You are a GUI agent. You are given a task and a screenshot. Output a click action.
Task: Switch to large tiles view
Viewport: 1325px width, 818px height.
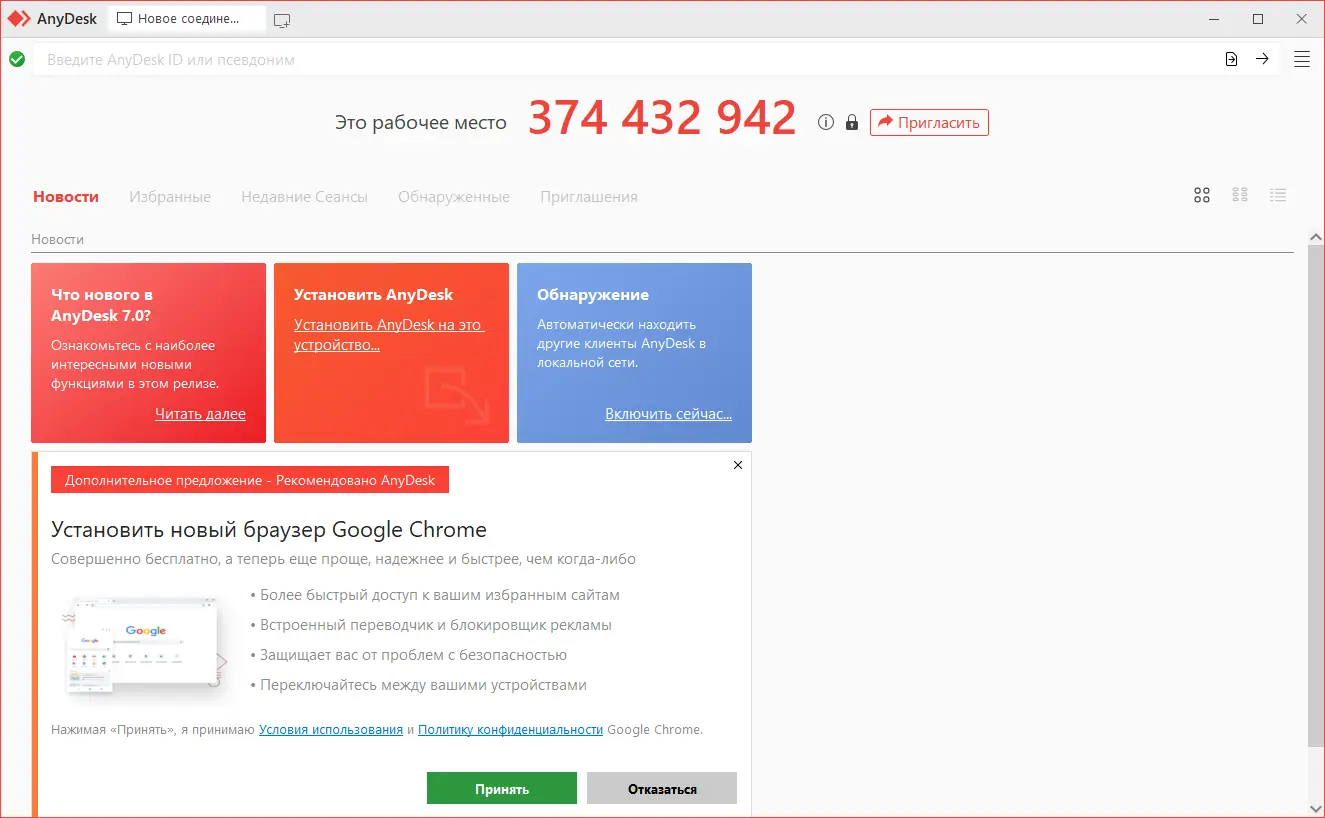(1202, 195)
